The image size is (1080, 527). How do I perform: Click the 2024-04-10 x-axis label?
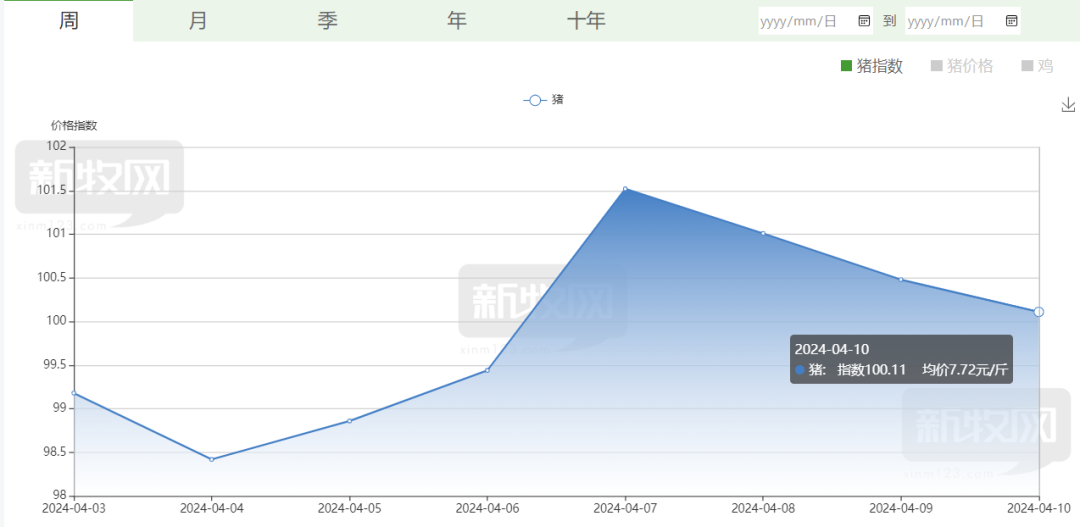pos(1039,508)
